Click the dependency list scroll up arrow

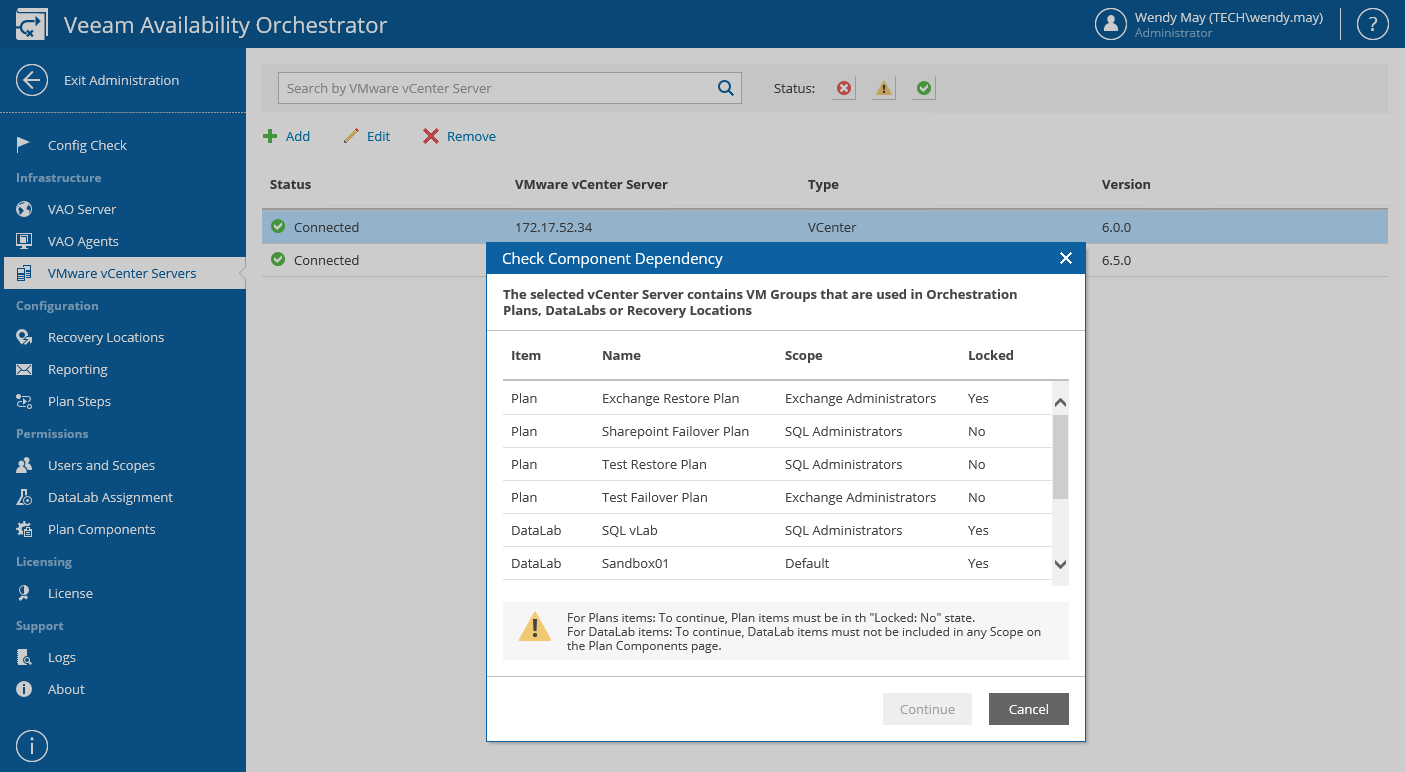1061,402
